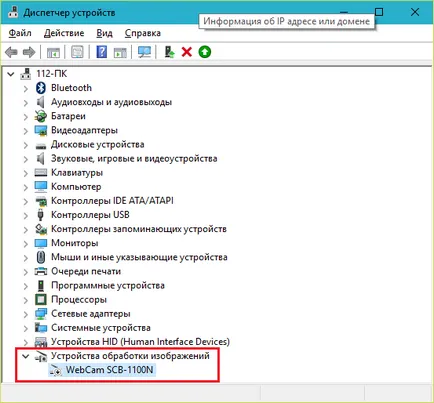
Task: Click the 112-ПК computer root icon
Action: click(x=26, y=74)
